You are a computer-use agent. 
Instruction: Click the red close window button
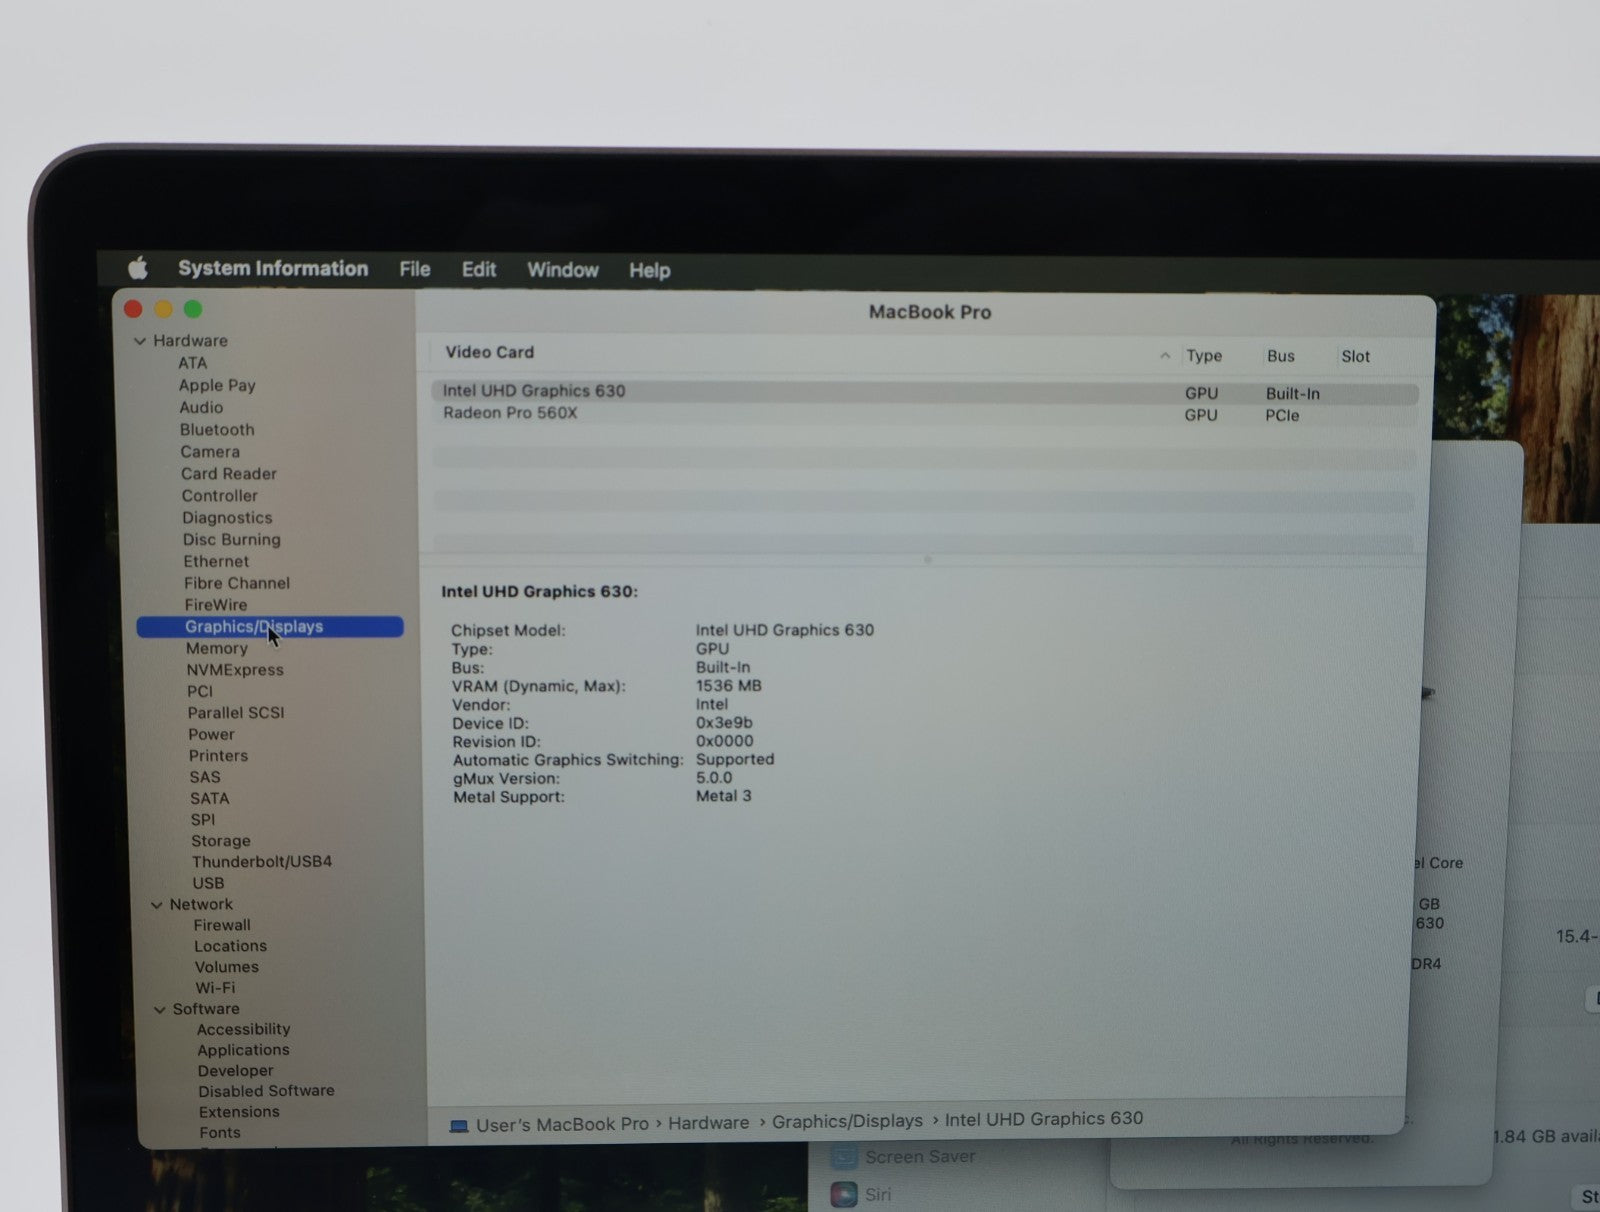[x=133, y=309]
